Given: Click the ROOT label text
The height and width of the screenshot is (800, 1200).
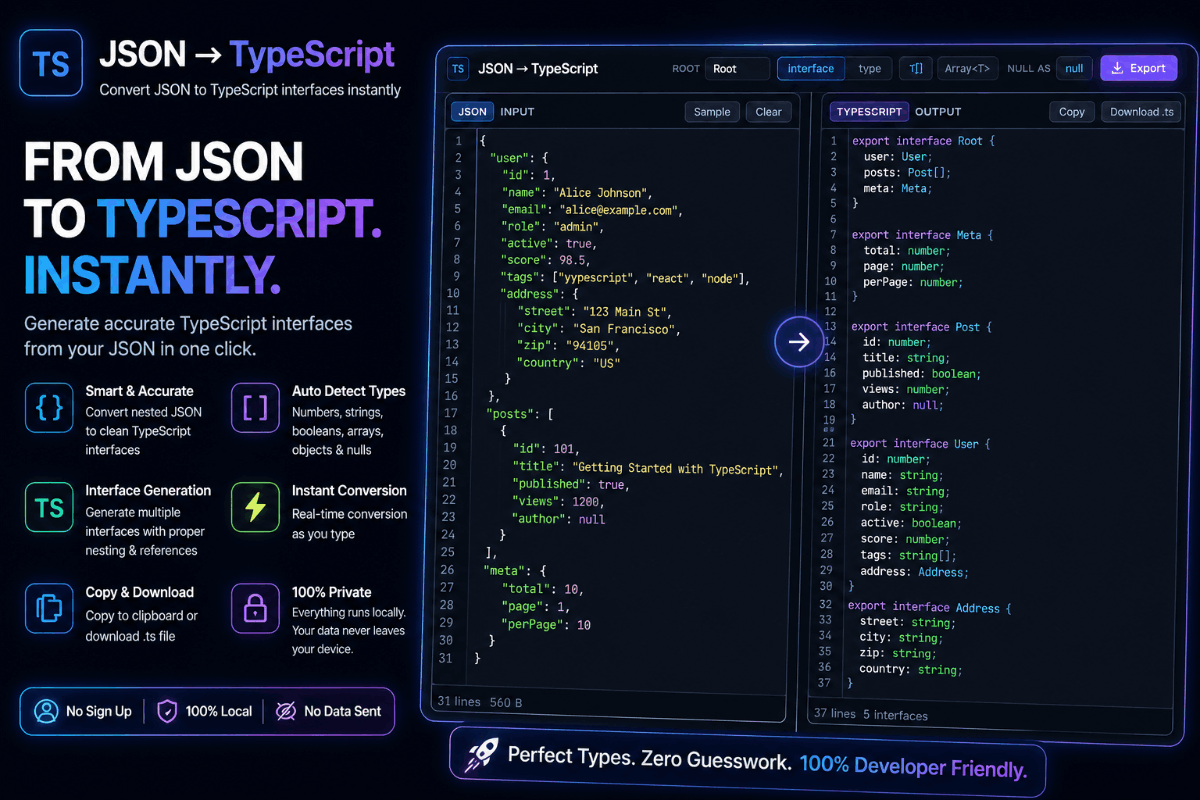Looking at the screenshot, I should [686, 69].
